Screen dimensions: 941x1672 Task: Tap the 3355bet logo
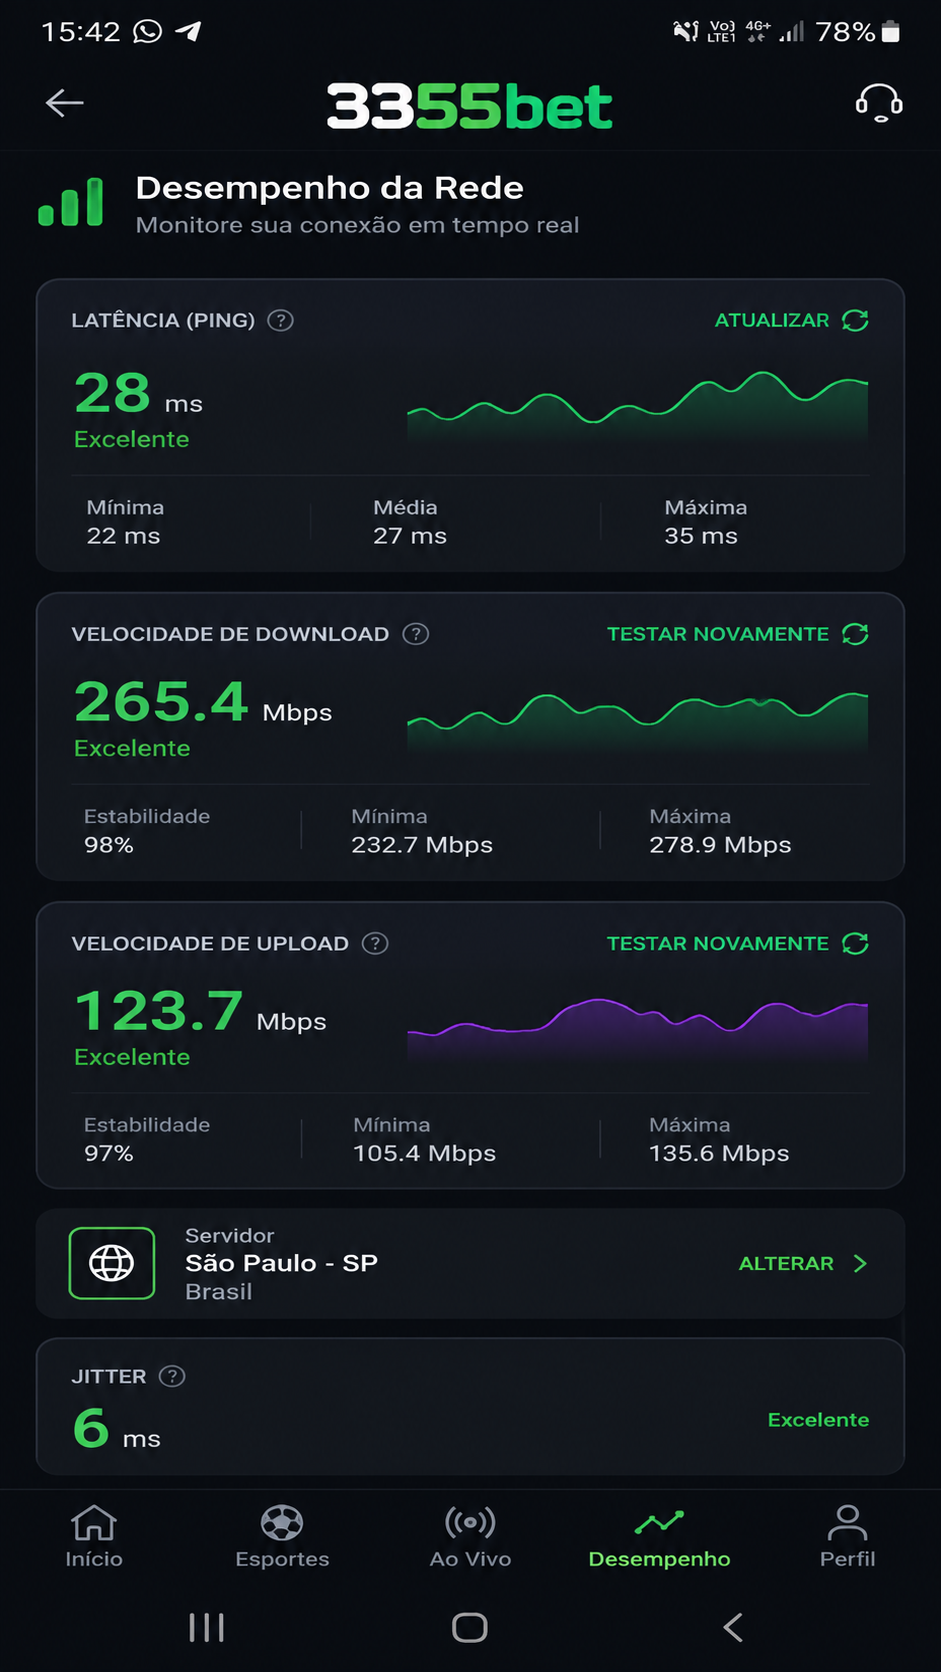(x=469, y=106)
